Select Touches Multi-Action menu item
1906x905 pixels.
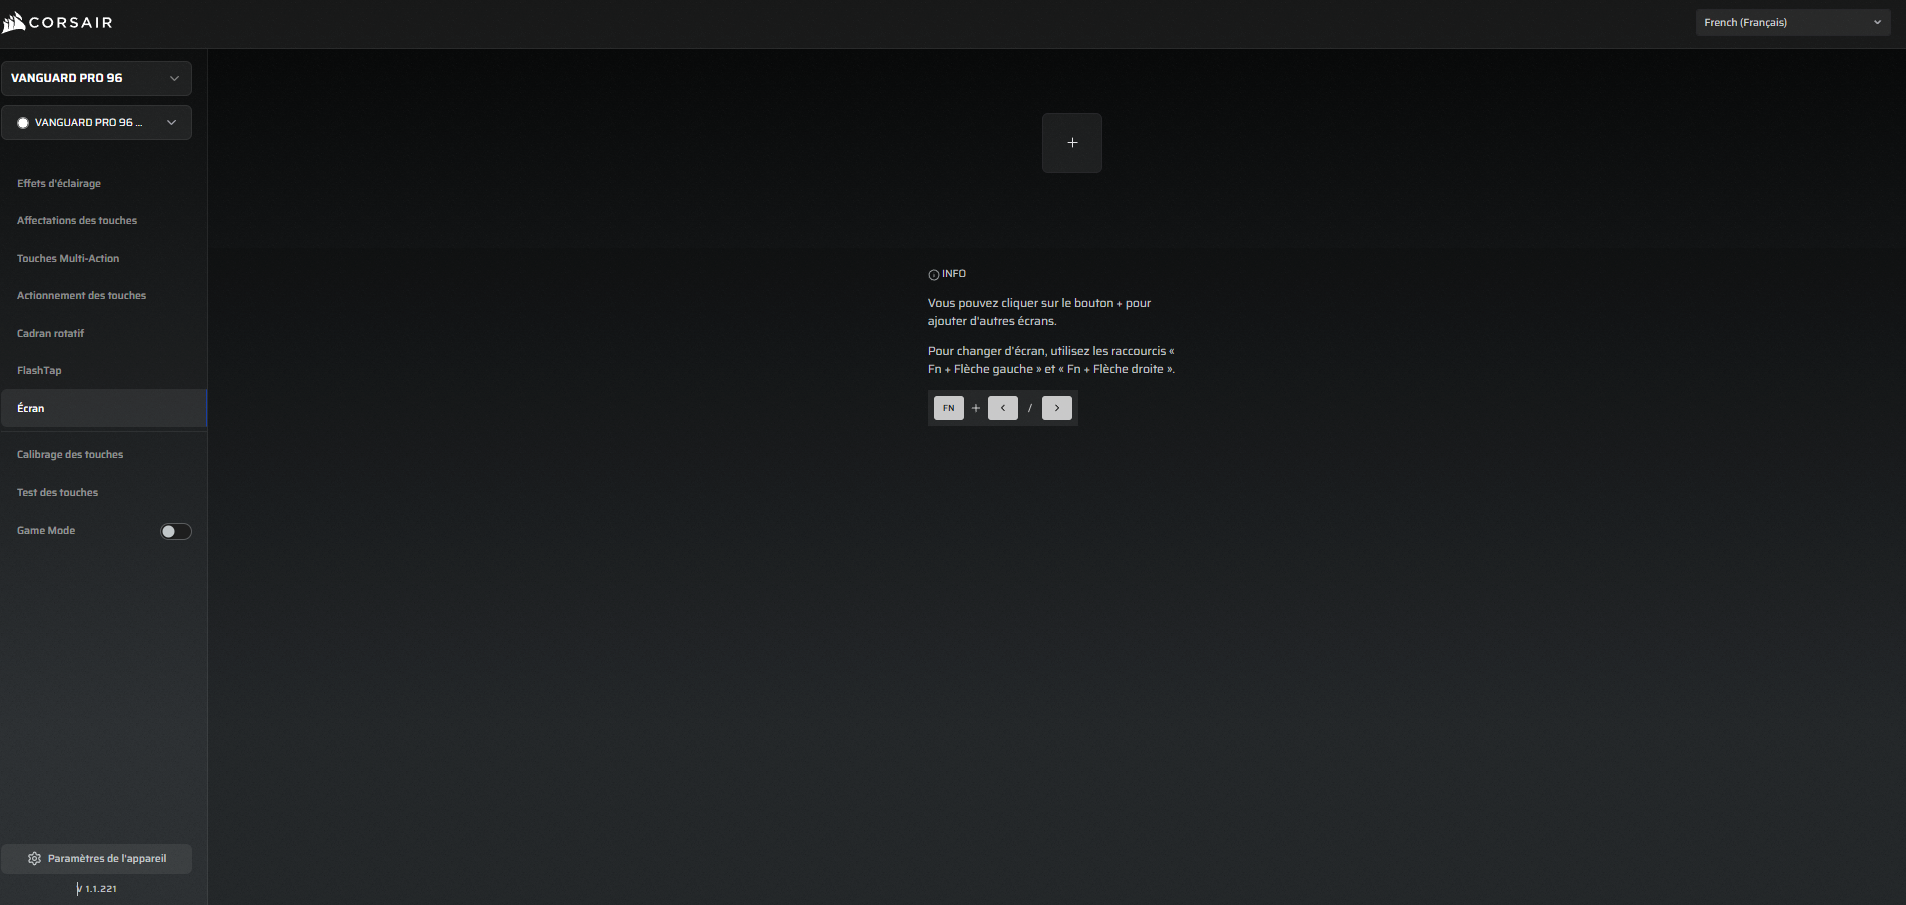(x=68, y=259)
